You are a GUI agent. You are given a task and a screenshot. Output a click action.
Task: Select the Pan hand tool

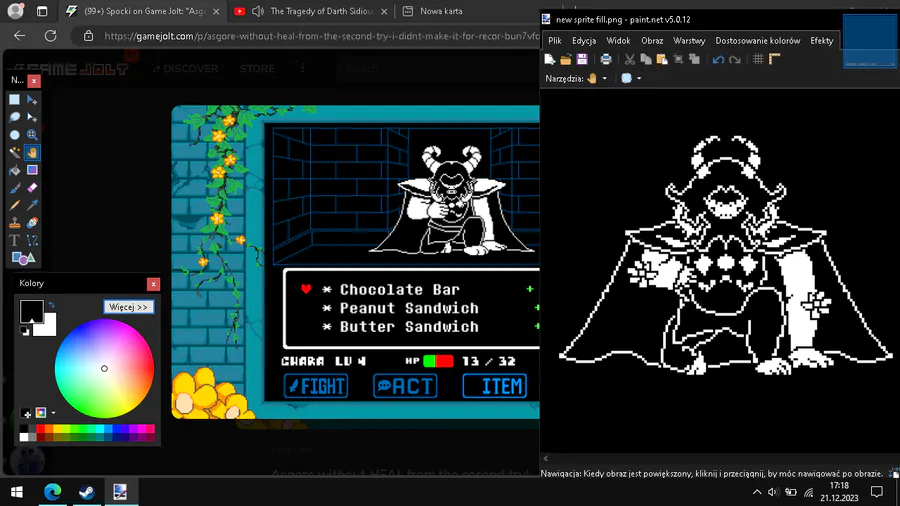tap(32, 153)
